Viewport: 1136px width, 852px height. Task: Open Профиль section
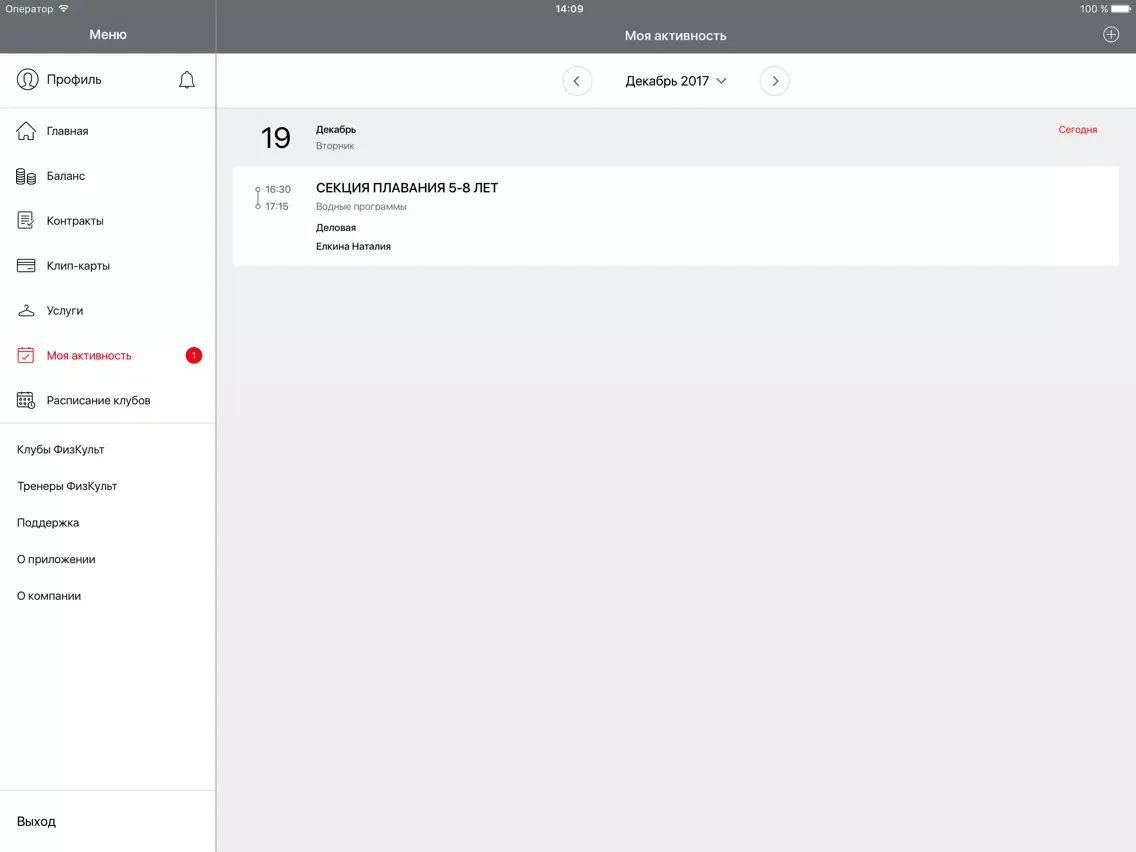point(74,80)
